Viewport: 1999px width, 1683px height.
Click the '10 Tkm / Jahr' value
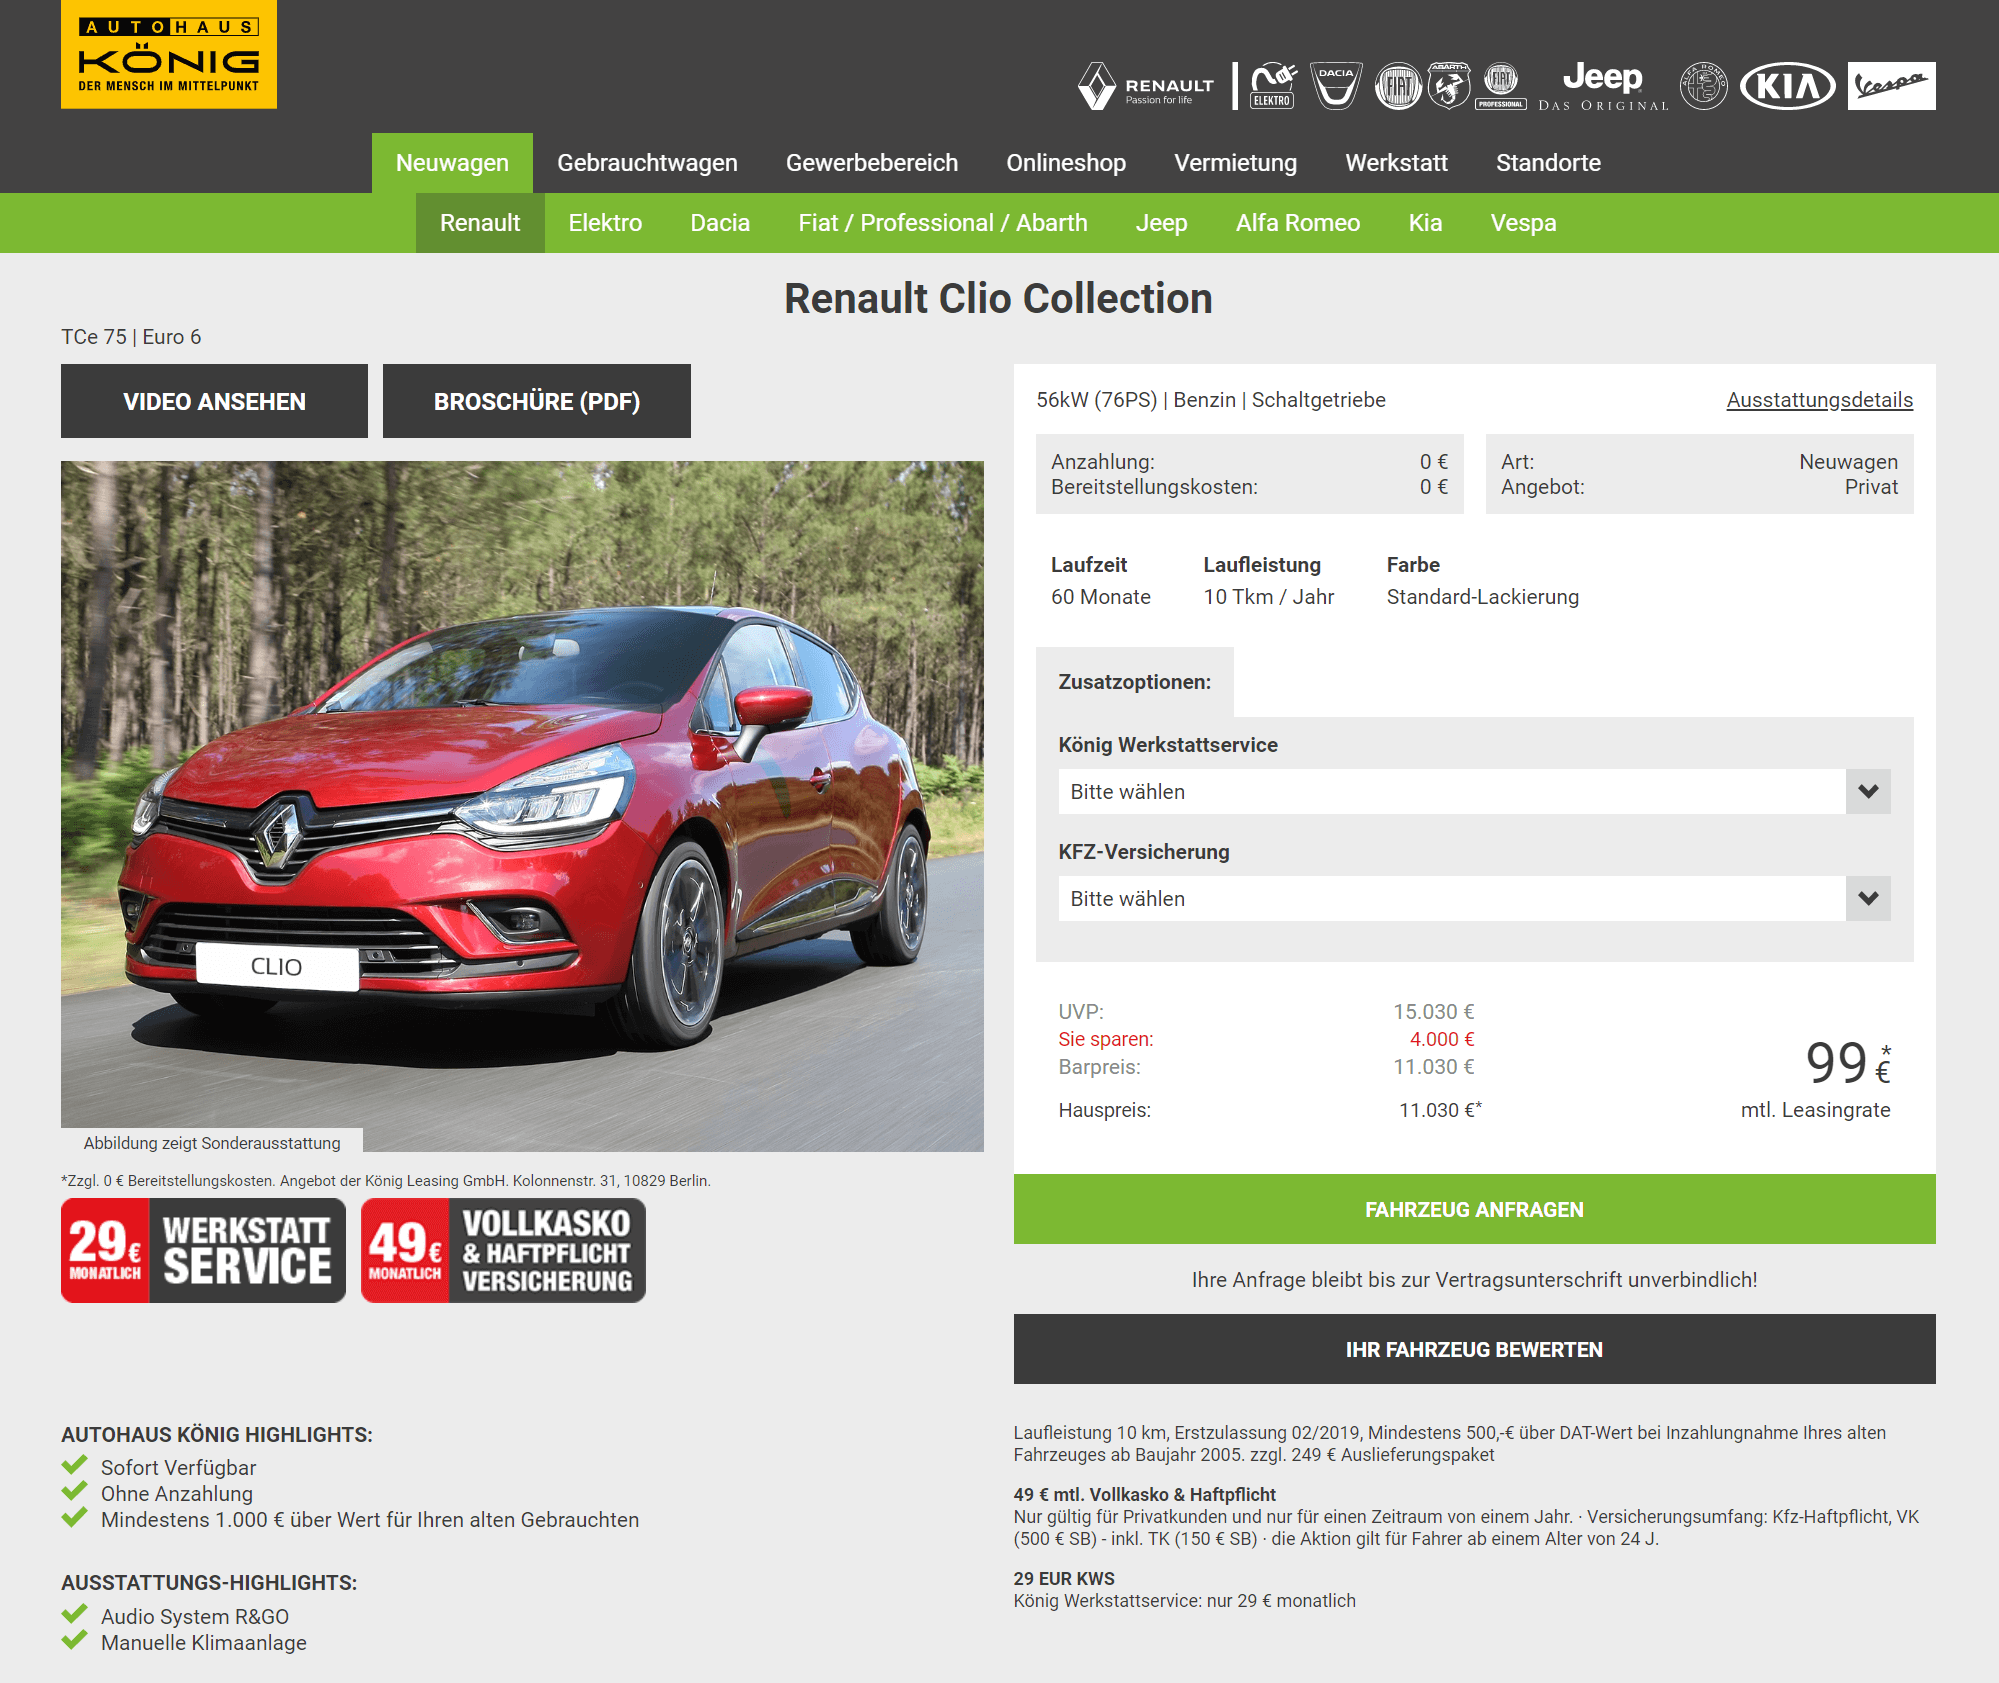(x=1268, y=597)
